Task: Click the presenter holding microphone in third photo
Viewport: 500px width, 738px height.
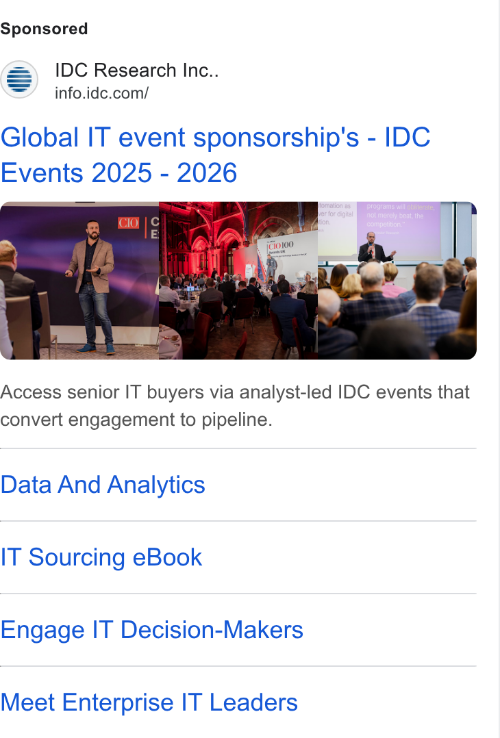Action: point(374,248)
